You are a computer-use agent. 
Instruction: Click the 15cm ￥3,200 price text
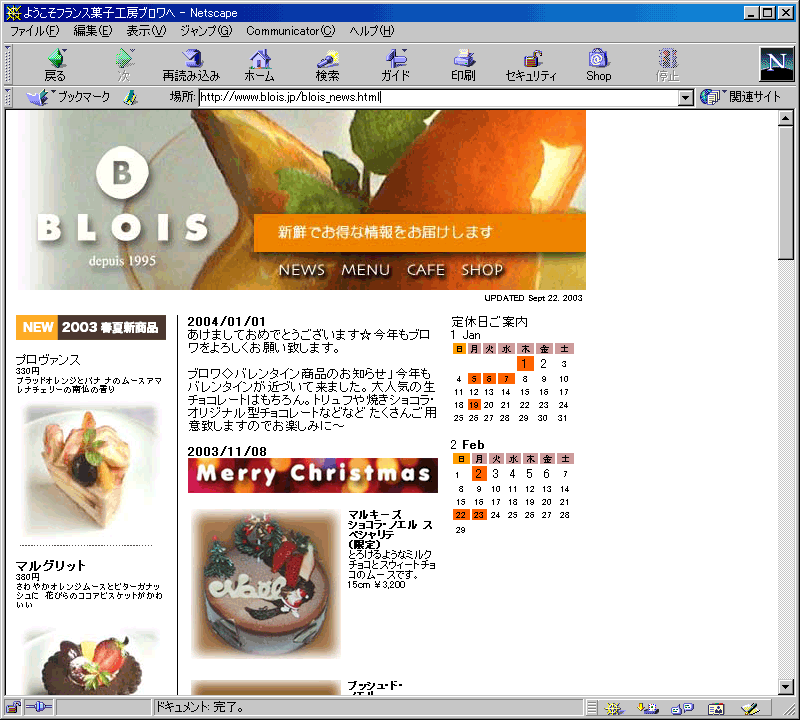(x=377, y=585)
